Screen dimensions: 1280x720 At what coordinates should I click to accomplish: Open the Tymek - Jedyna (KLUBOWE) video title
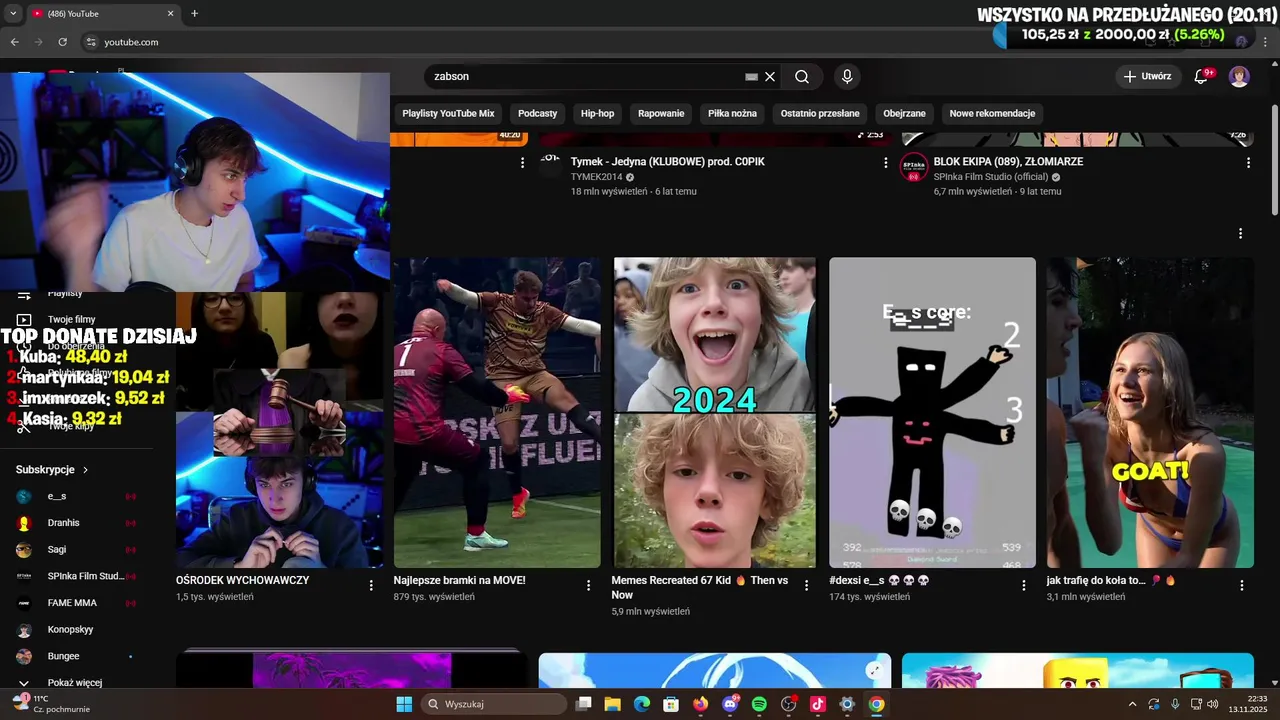point(668,161)
